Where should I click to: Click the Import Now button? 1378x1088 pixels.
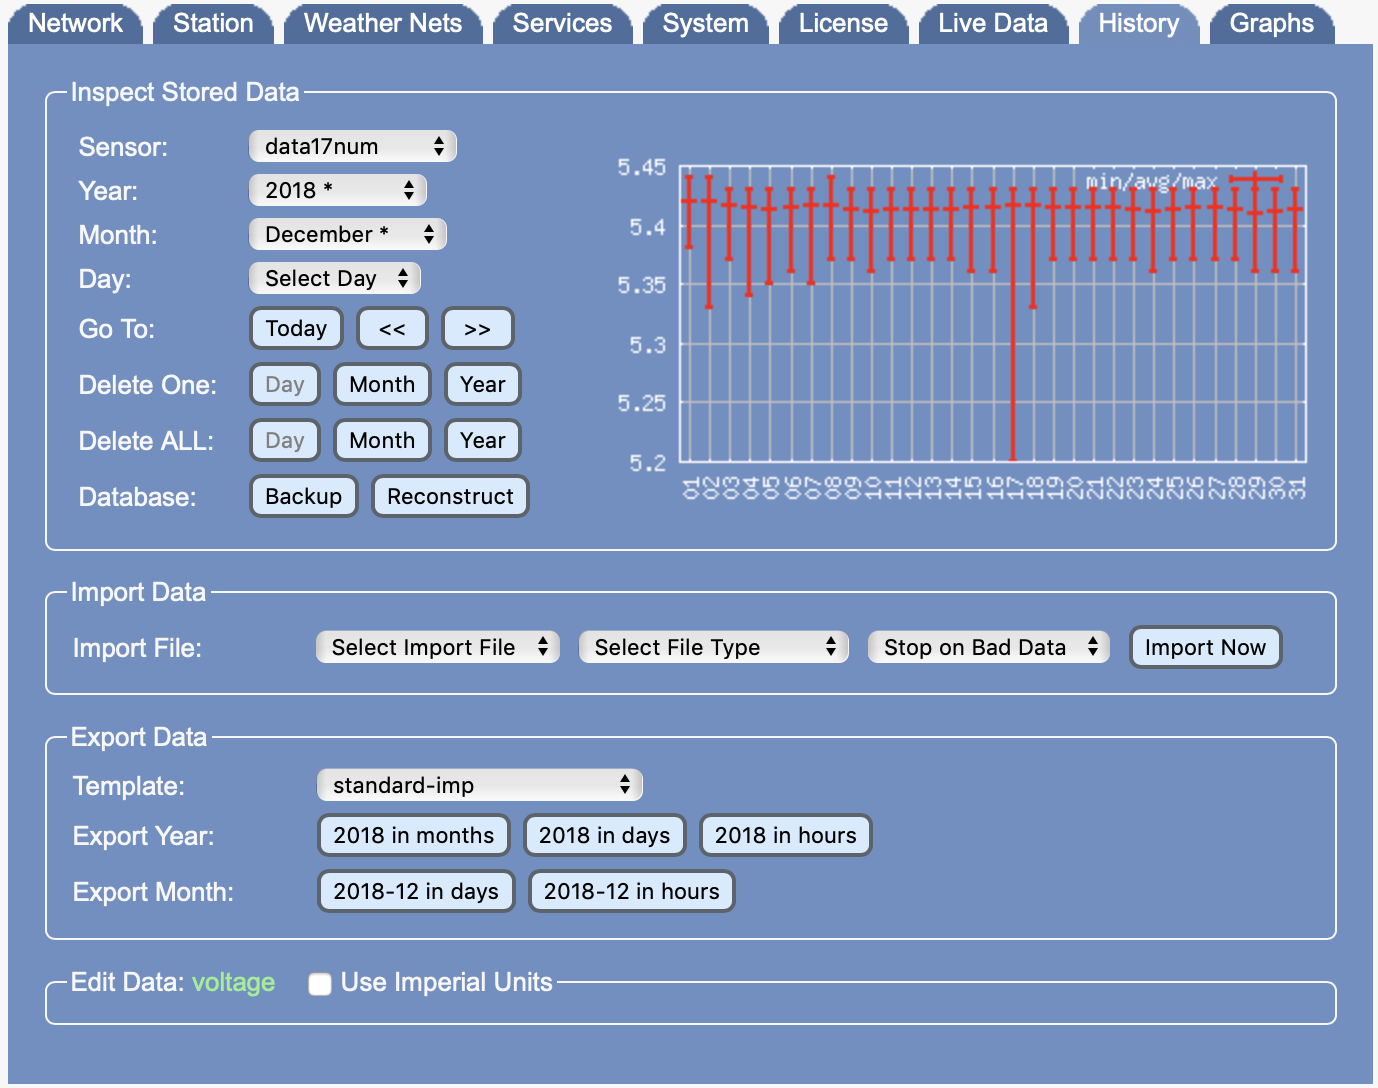[x=1206, y=647]
